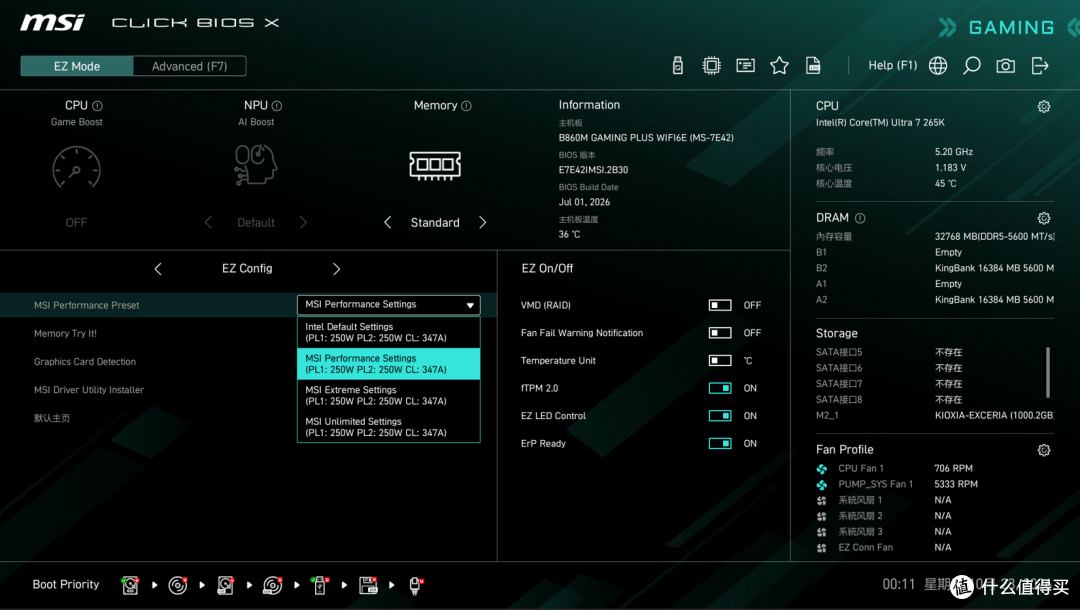Select sixth boot priority USB floppy icon
Viewport: 1080px width, 610px height.
coord(368,585)
